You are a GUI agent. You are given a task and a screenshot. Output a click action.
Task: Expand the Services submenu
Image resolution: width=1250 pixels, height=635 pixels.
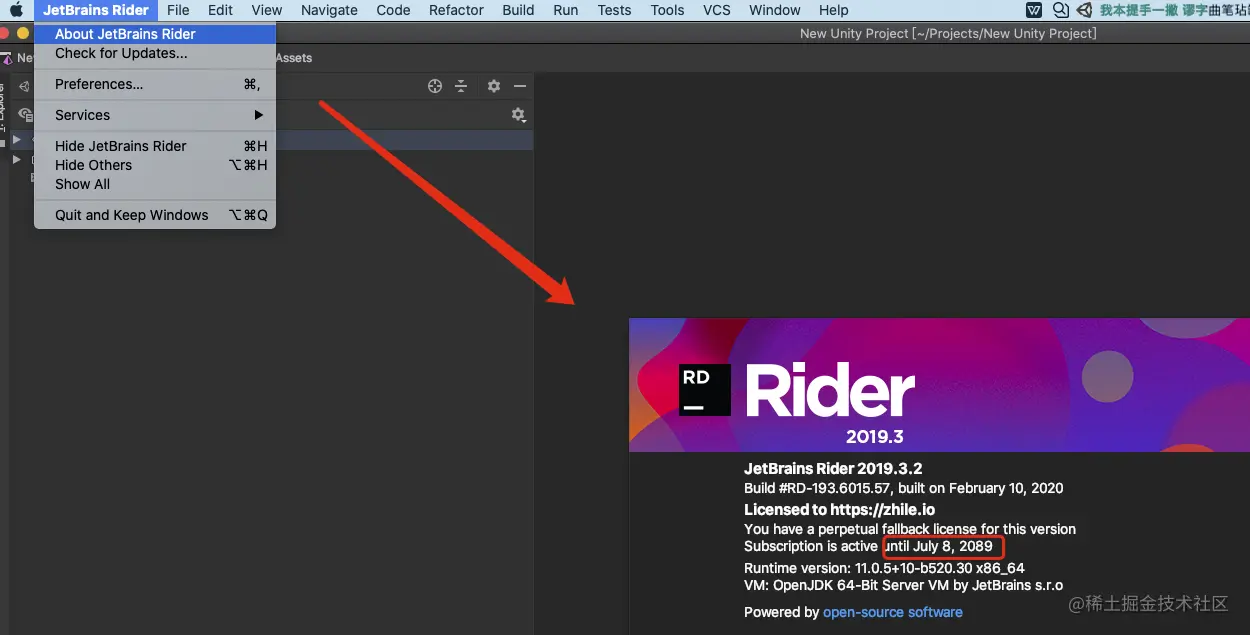tap(155, 115)
